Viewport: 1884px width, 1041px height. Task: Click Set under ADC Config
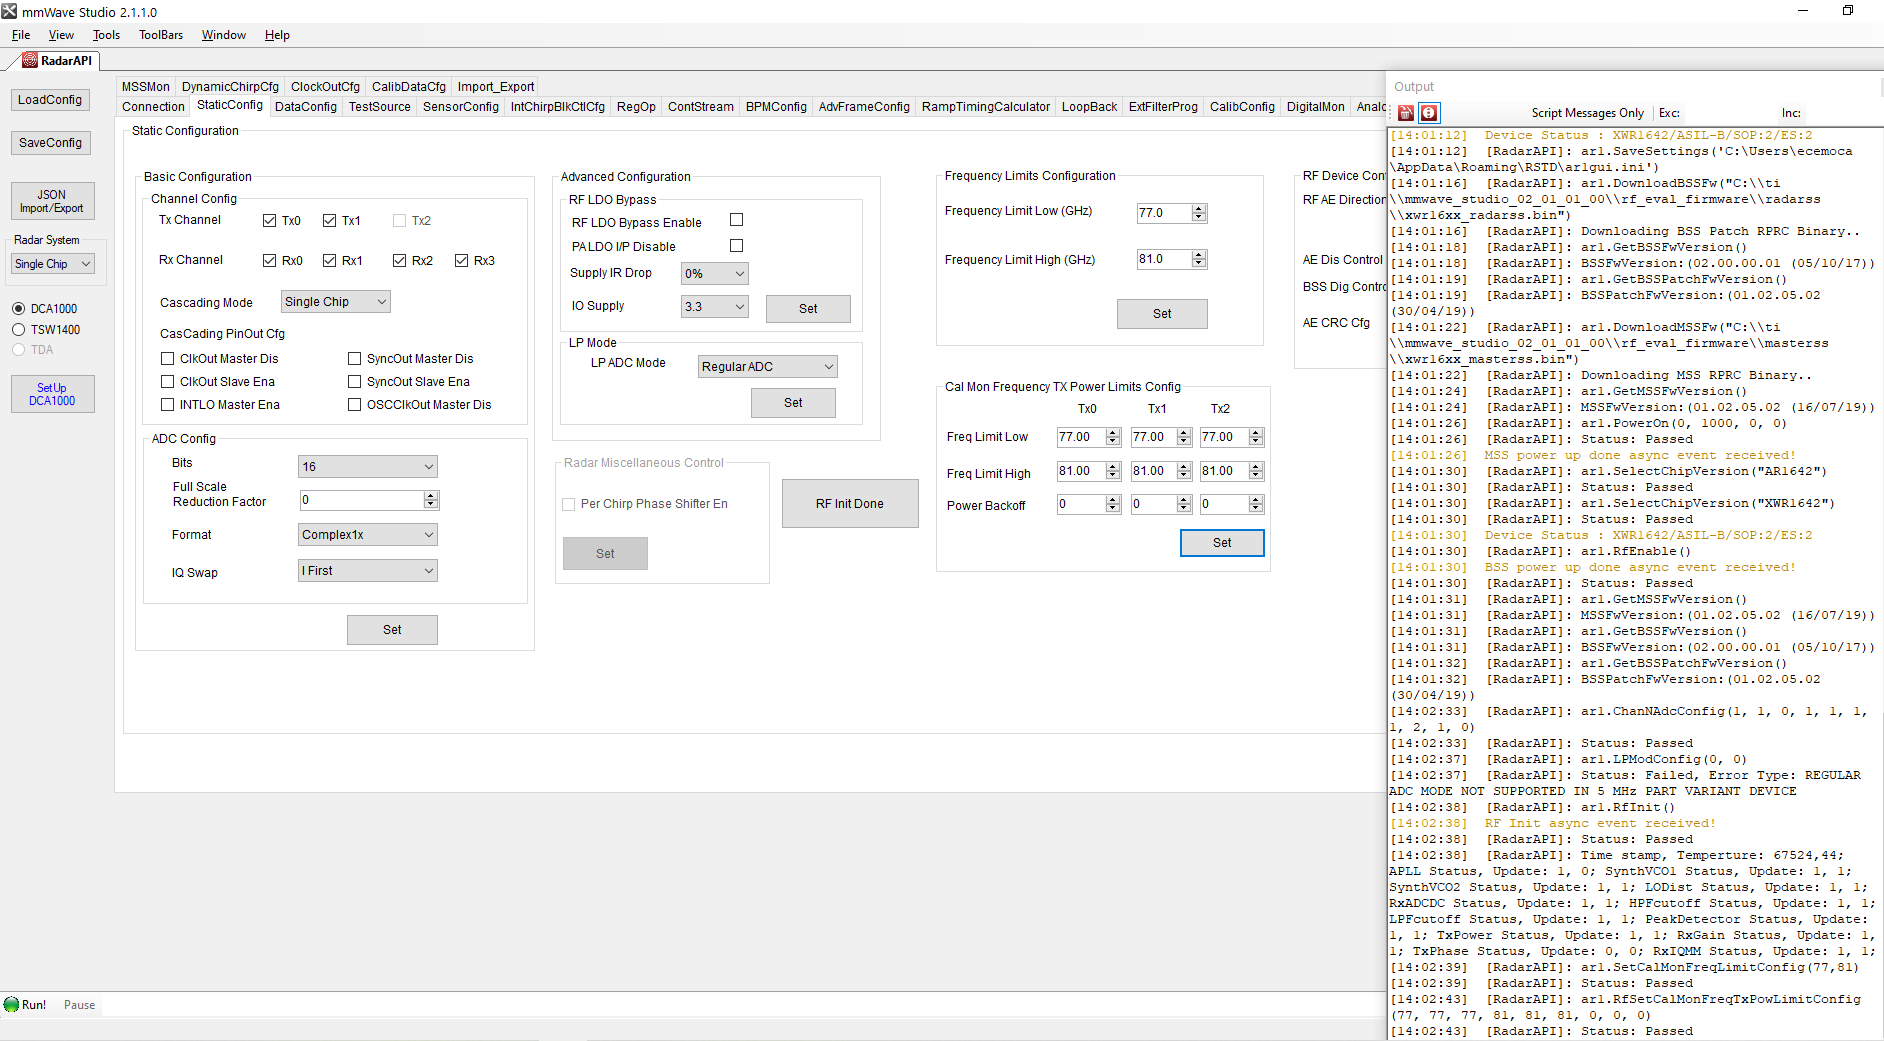392,629
